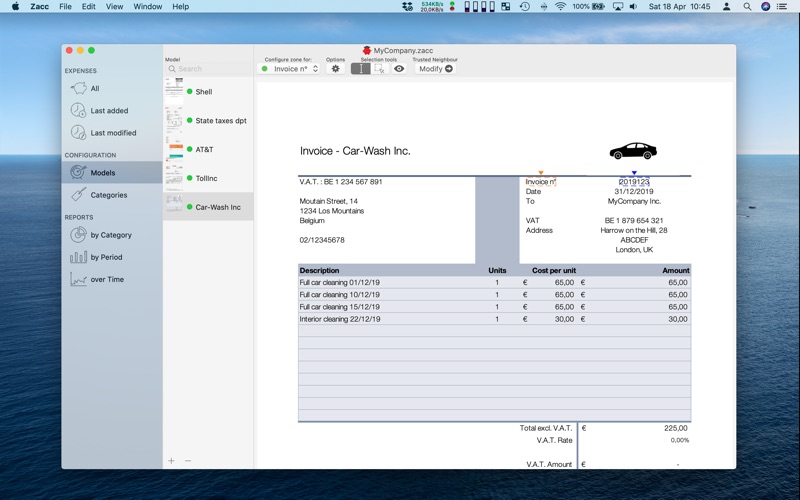
Task: Show Last added expenses
Action: tap(109, 110)
